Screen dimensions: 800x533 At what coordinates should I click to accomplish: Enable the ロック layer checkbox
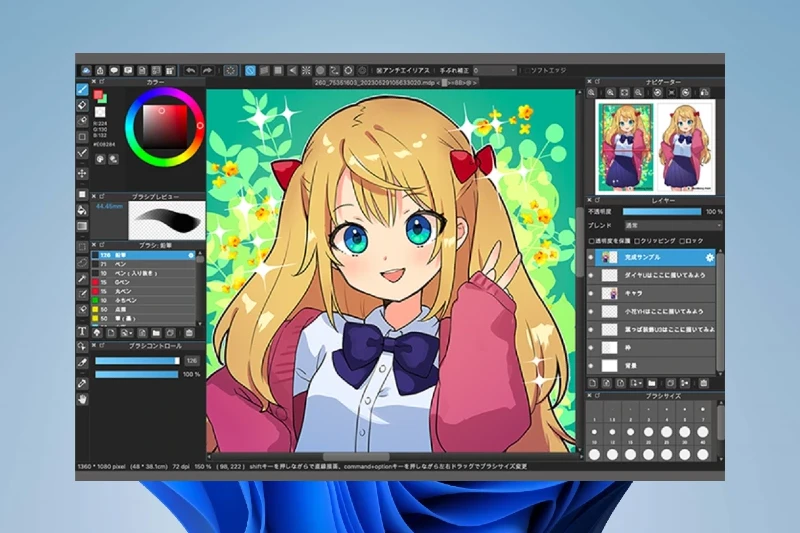[682, 241]
